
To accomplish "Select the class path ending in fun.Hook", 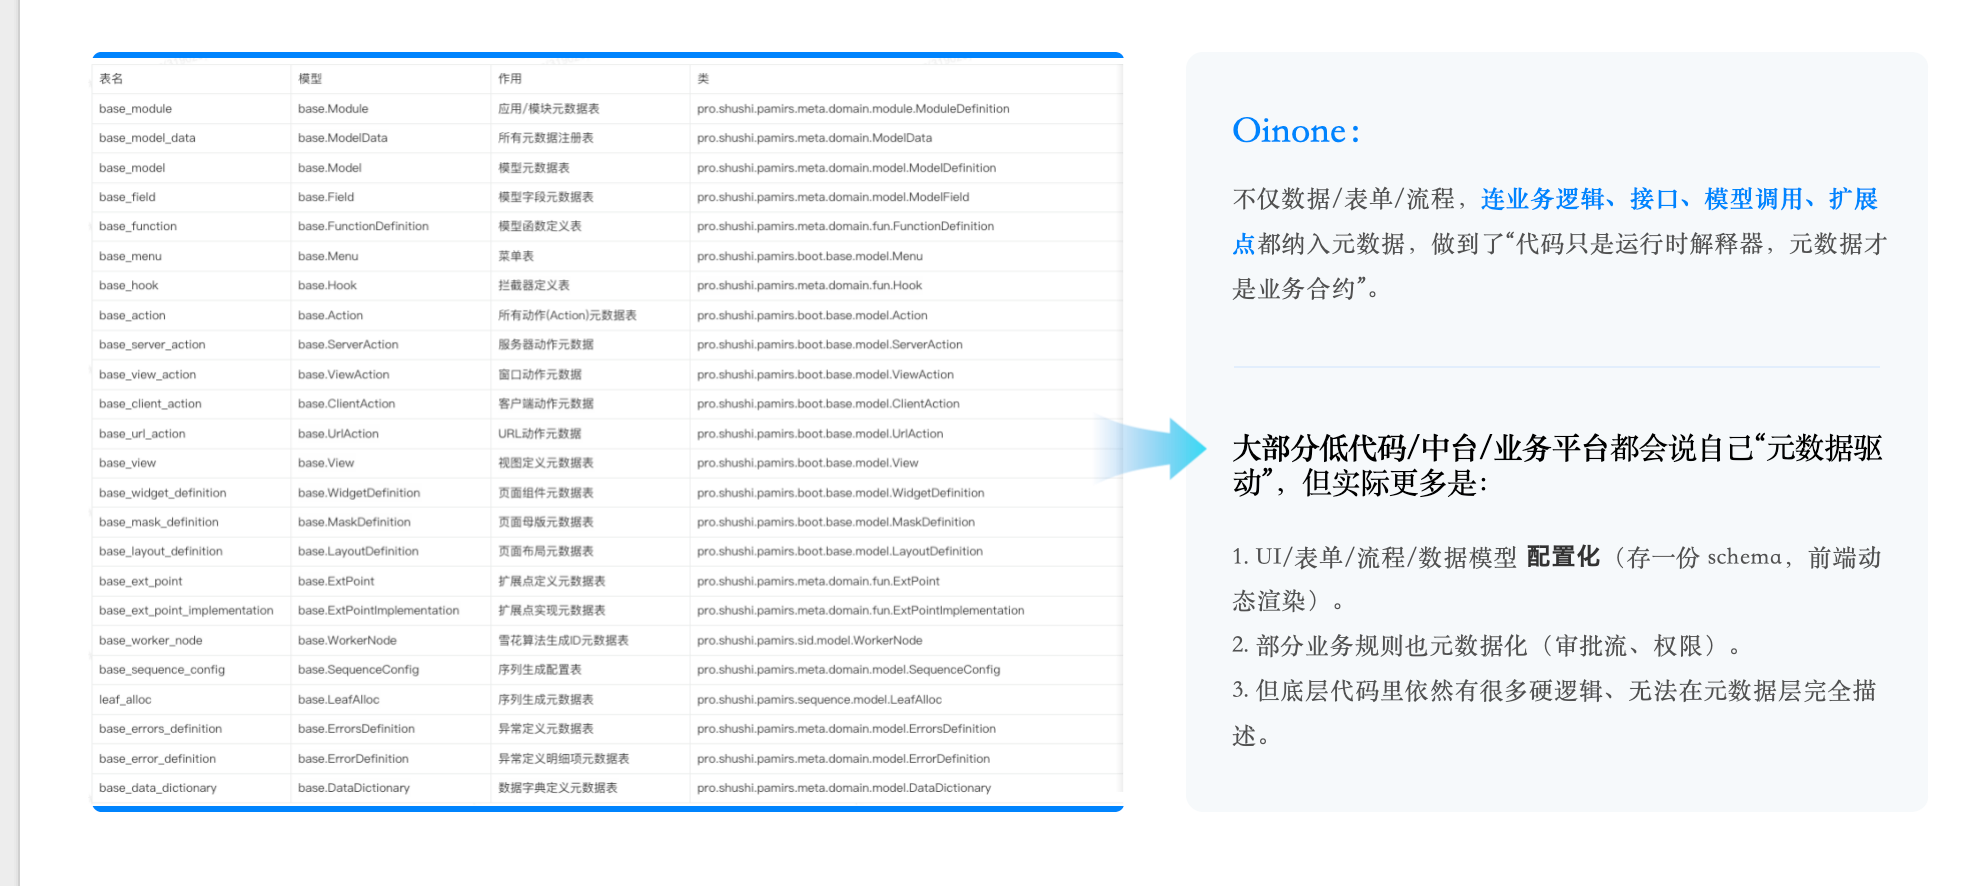I will [809, 286].
